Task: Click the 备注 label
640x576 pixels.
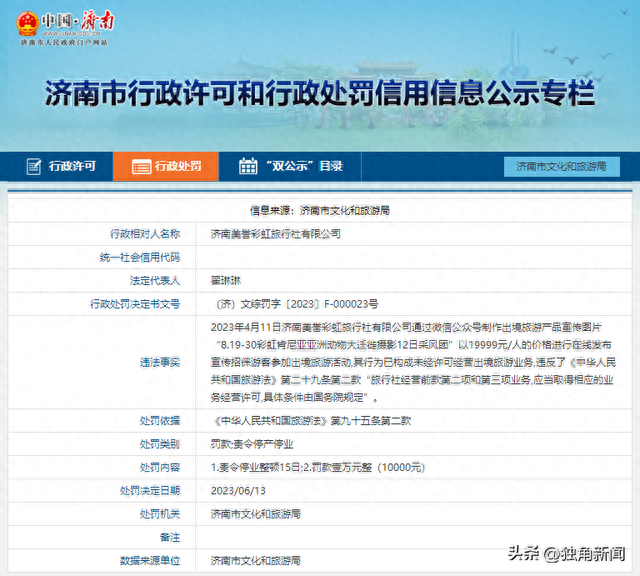Action: click(x=170, y=537)
